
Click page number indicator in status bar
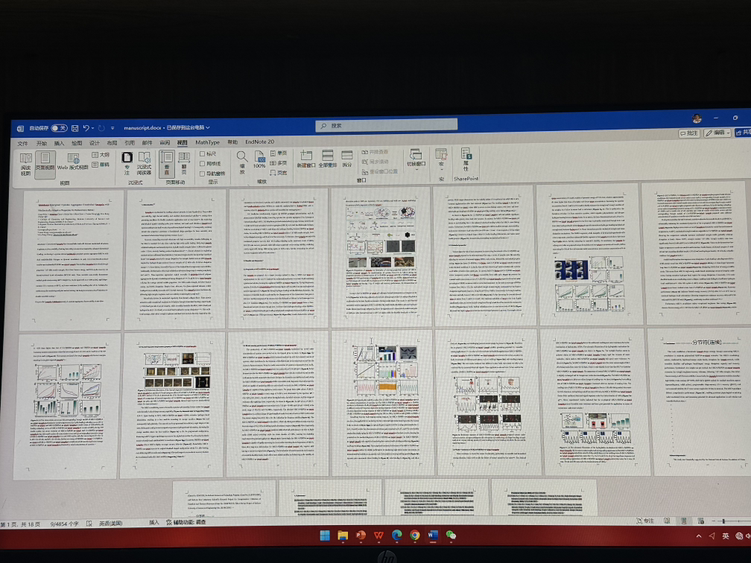[21, 524]
